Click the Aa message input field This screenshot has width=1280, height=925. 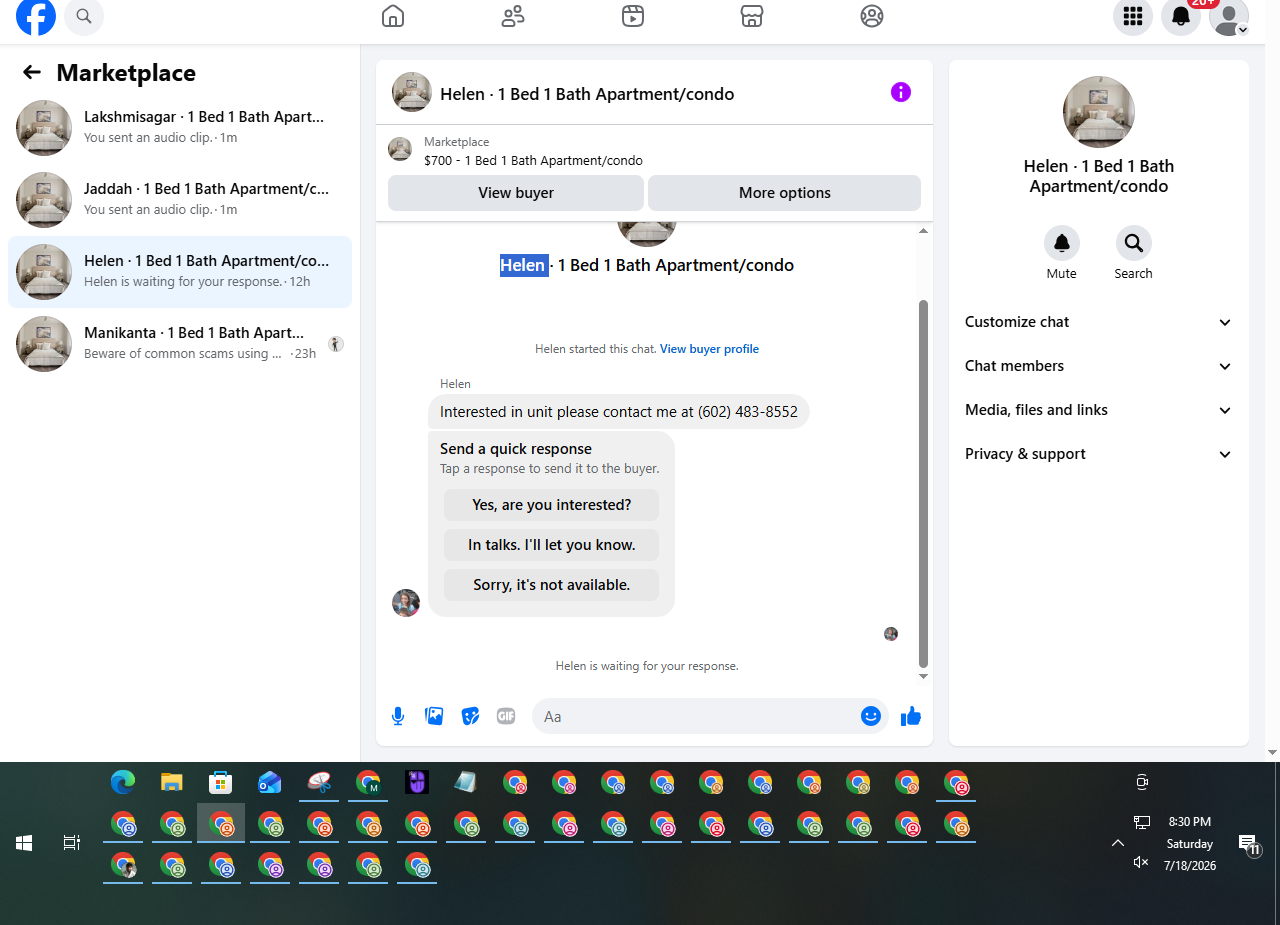(x=696, y=716)
